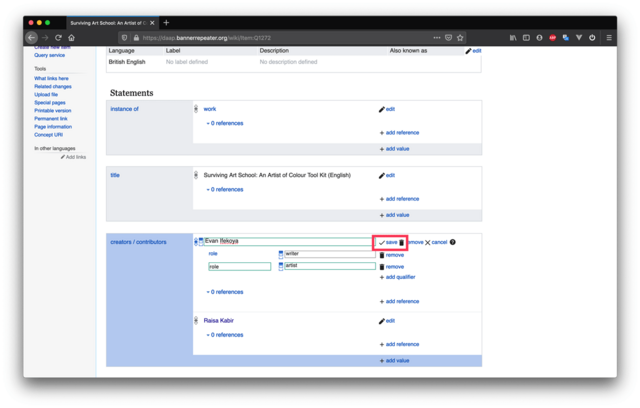640x408 pixels.
Task: Cancel editing the creators statement
Action: click(x=436, y=242)
